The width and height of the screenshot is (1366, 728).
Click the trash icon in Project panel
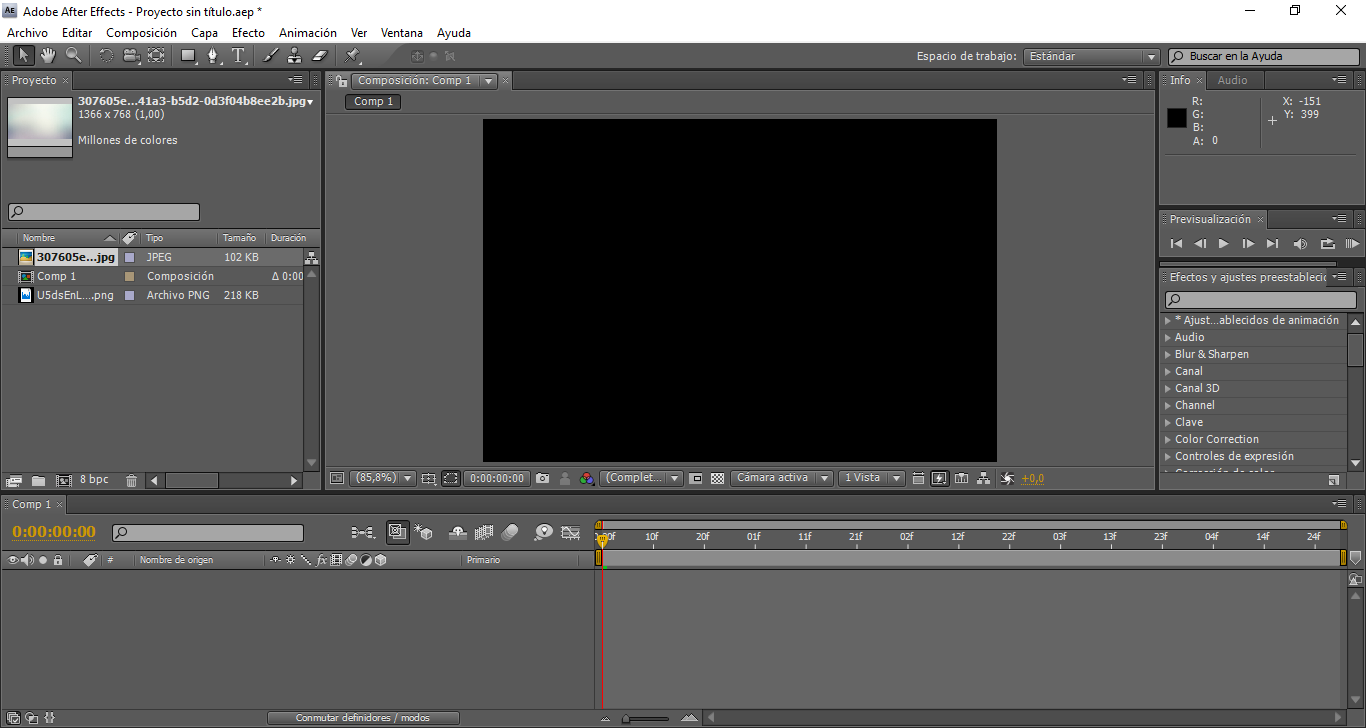coord(131,481)
